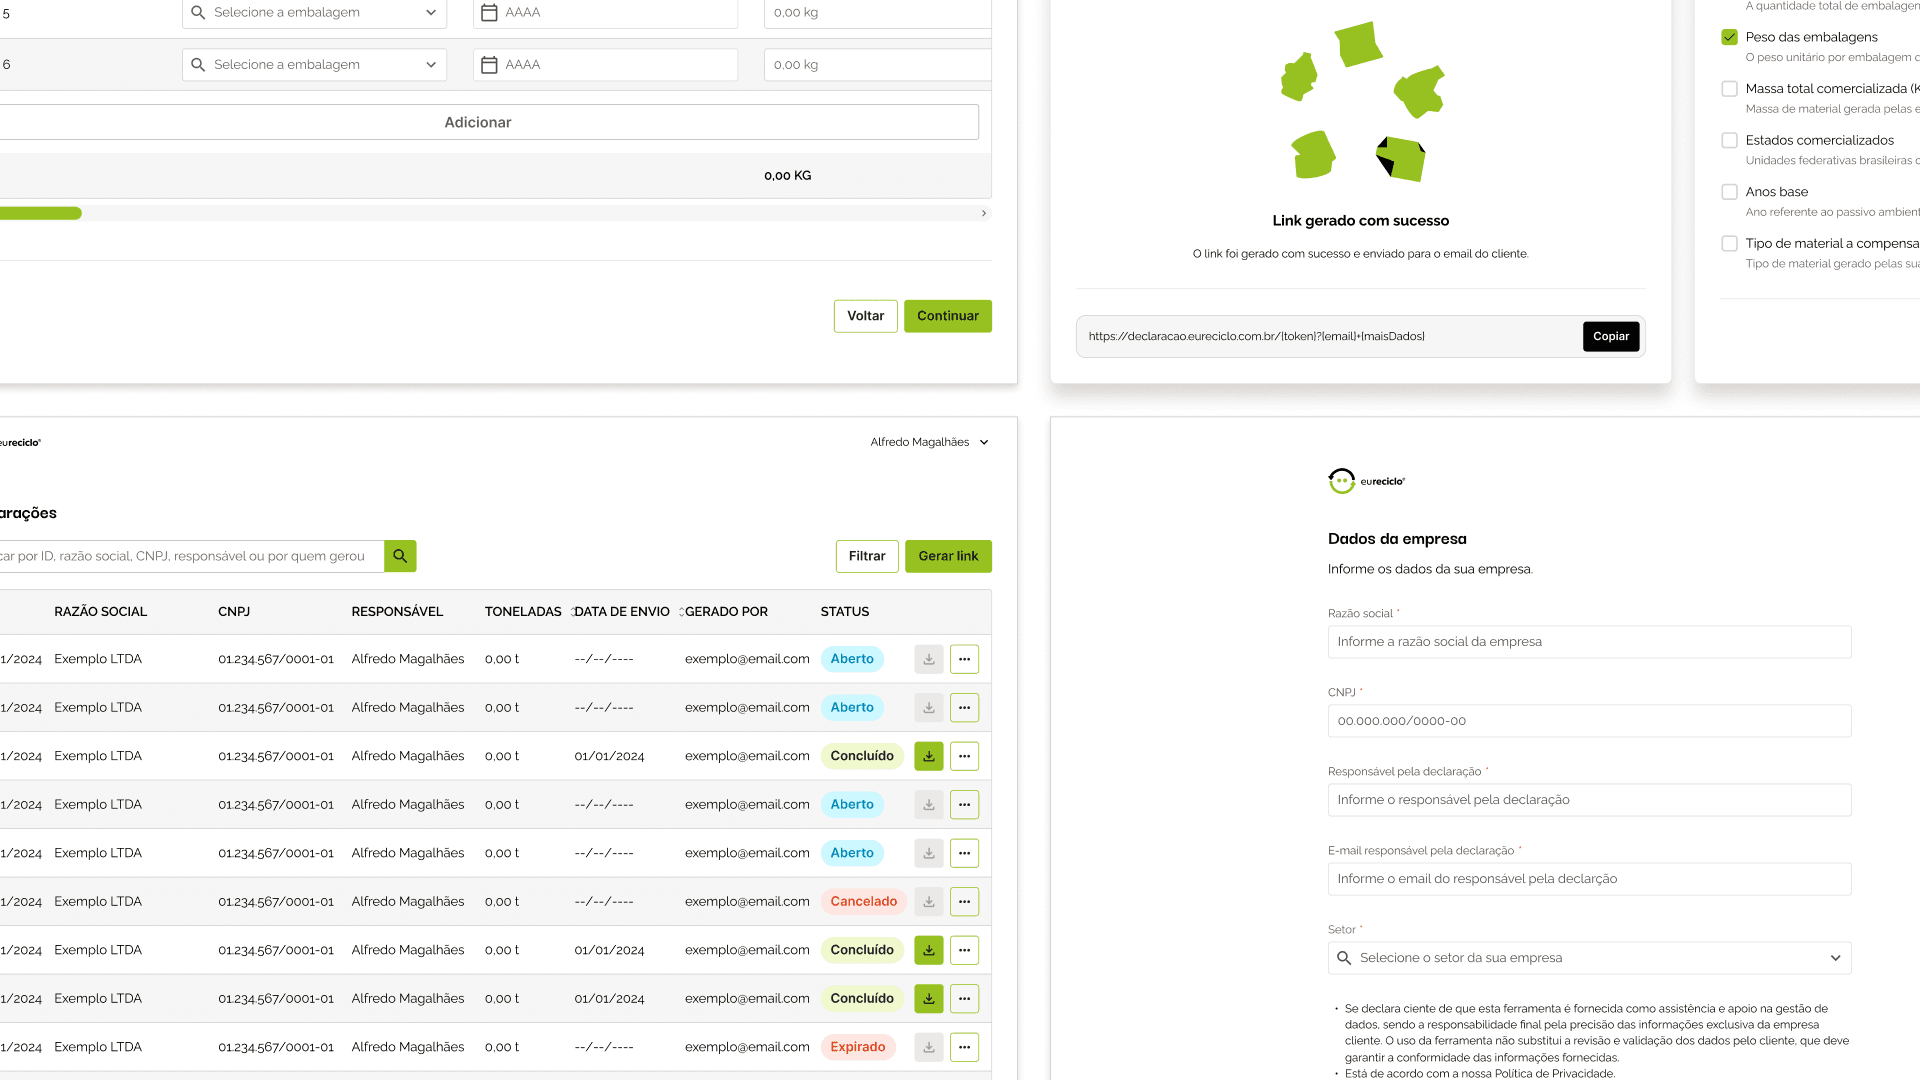
Task: Click scroll-right arrow of horizontal scrollbar
Action: tap(984, 213)
